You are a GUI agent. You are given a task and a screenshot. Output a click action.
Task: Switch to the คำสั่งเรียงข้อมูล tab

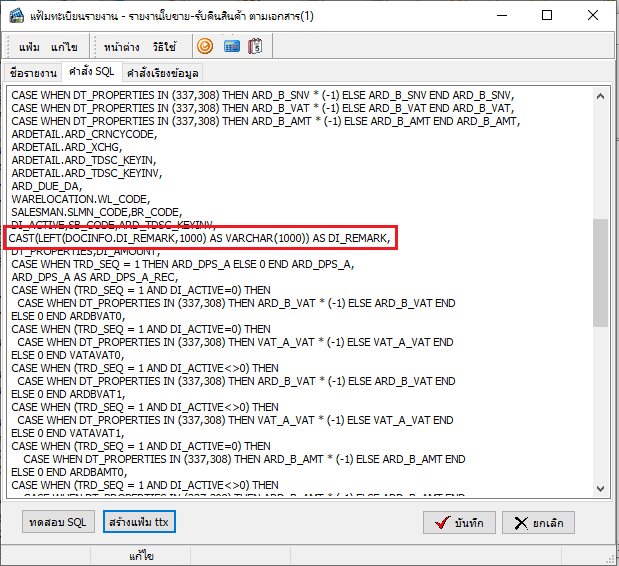(x=162, y=73)
